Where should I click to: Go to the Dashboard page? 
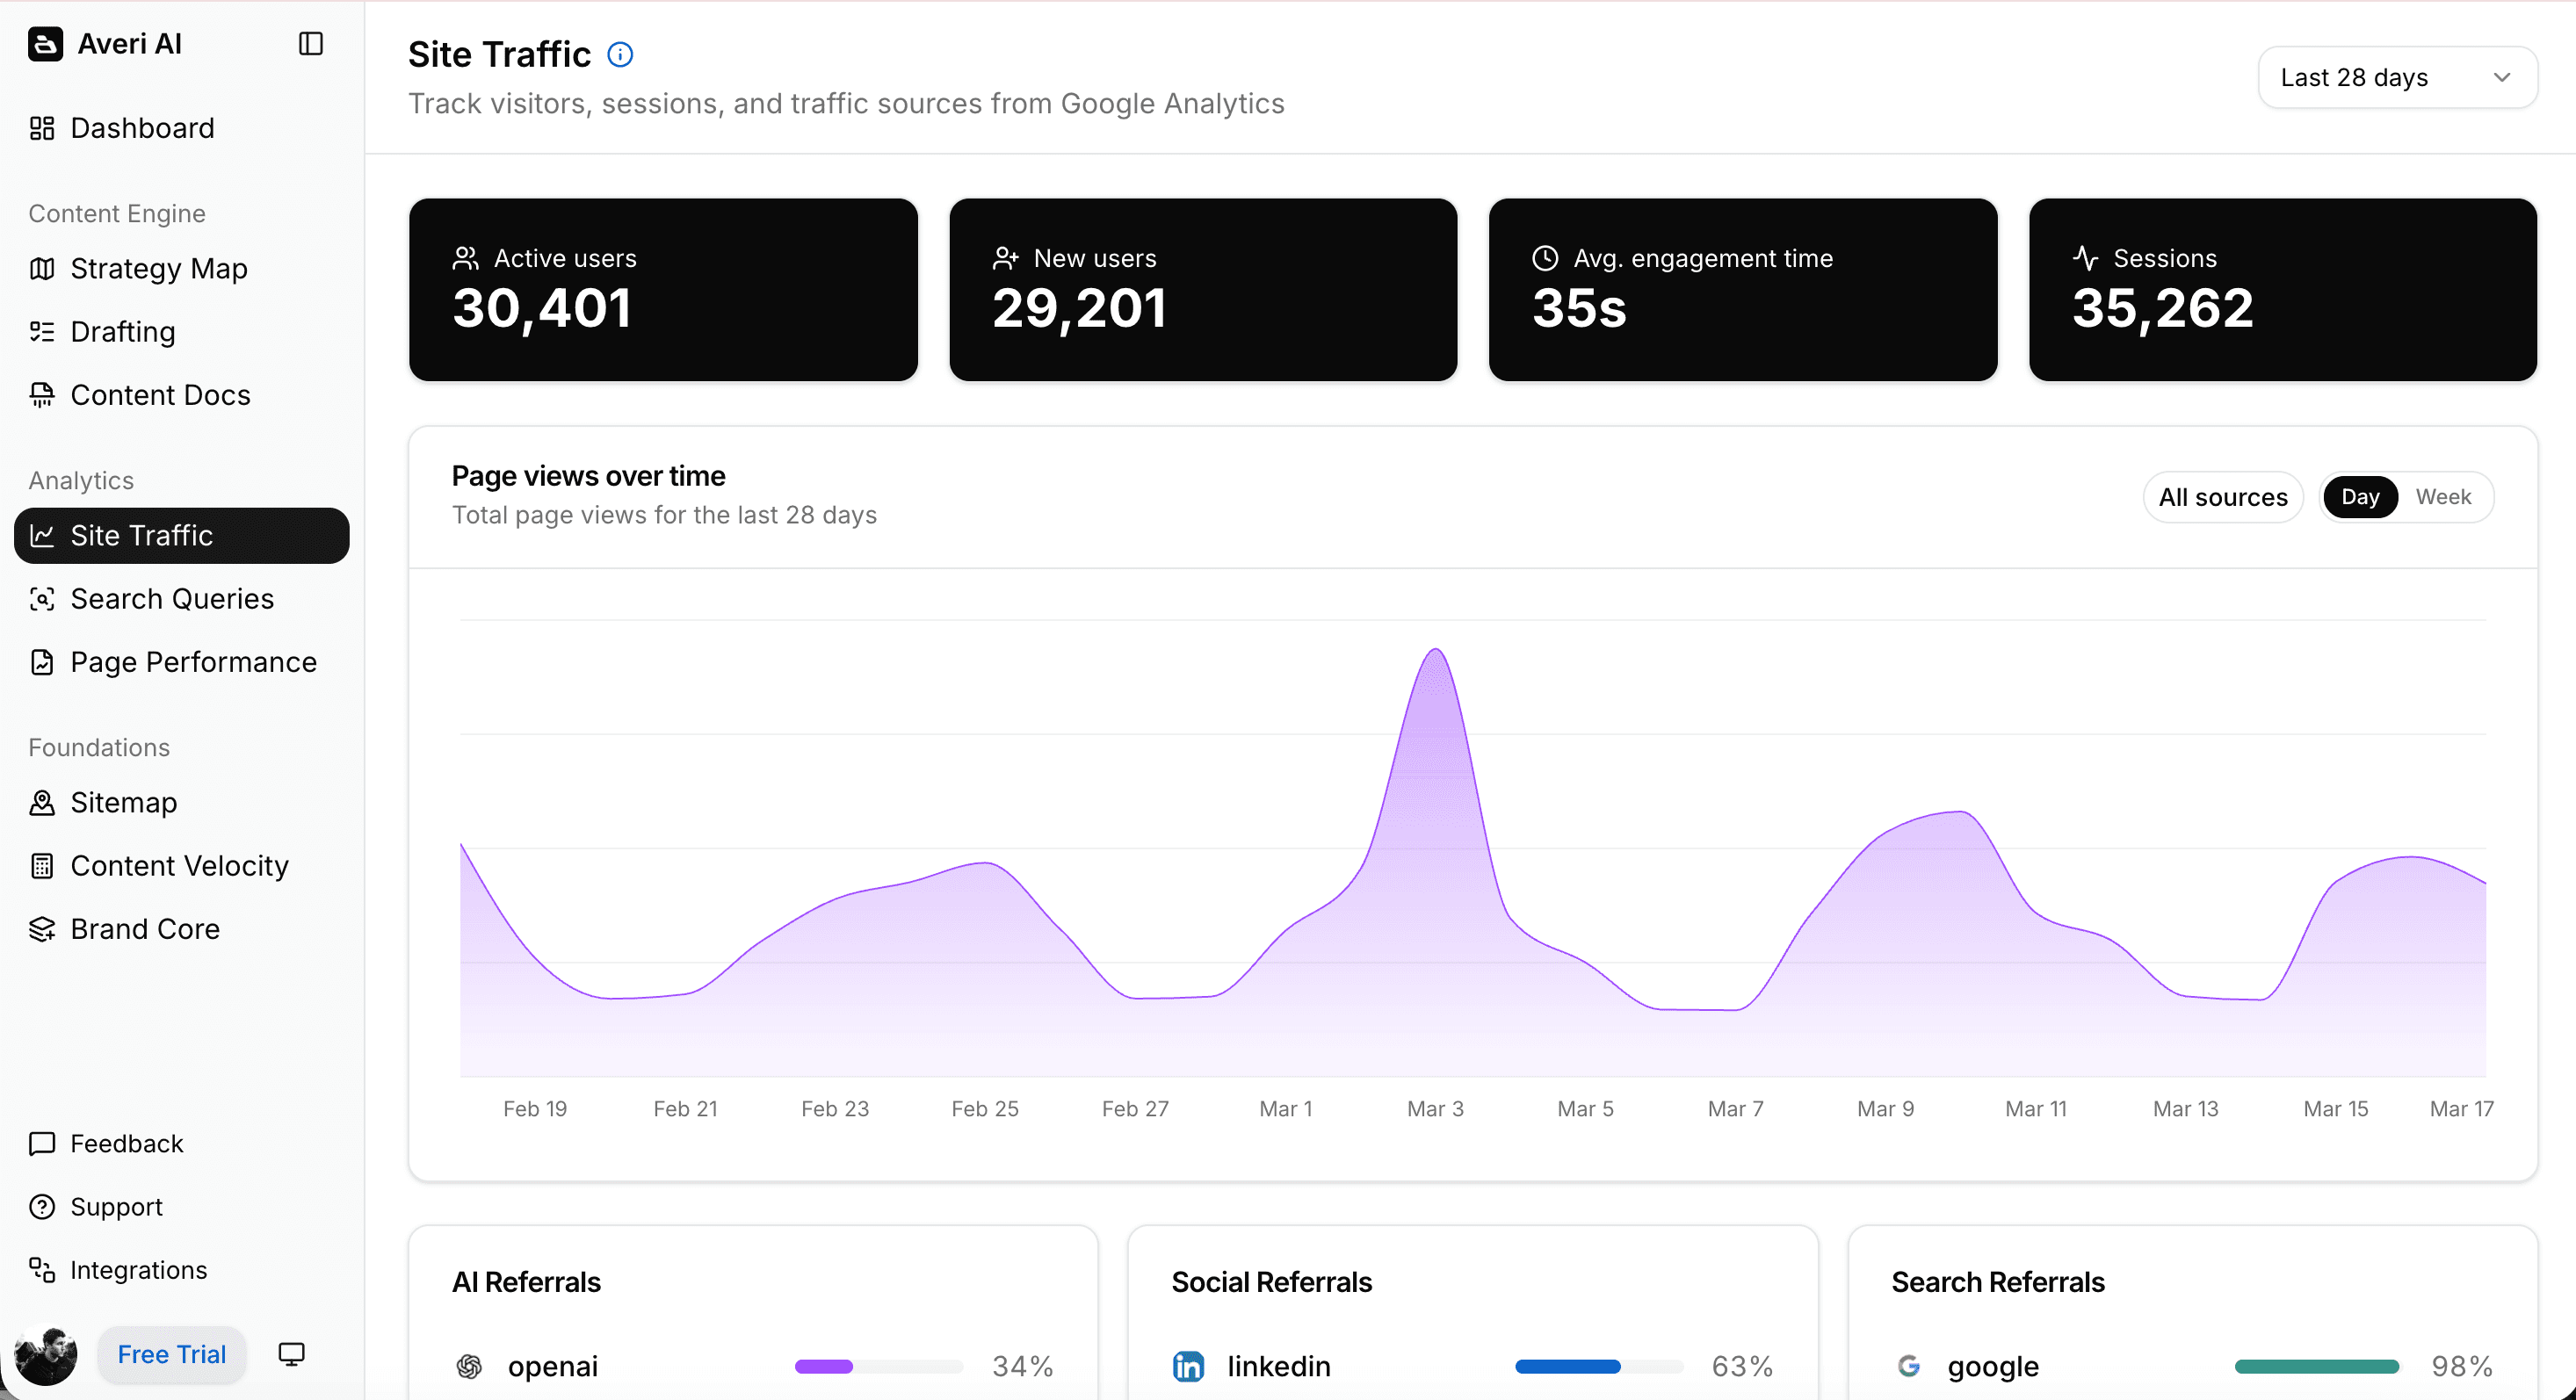point(142,128)
